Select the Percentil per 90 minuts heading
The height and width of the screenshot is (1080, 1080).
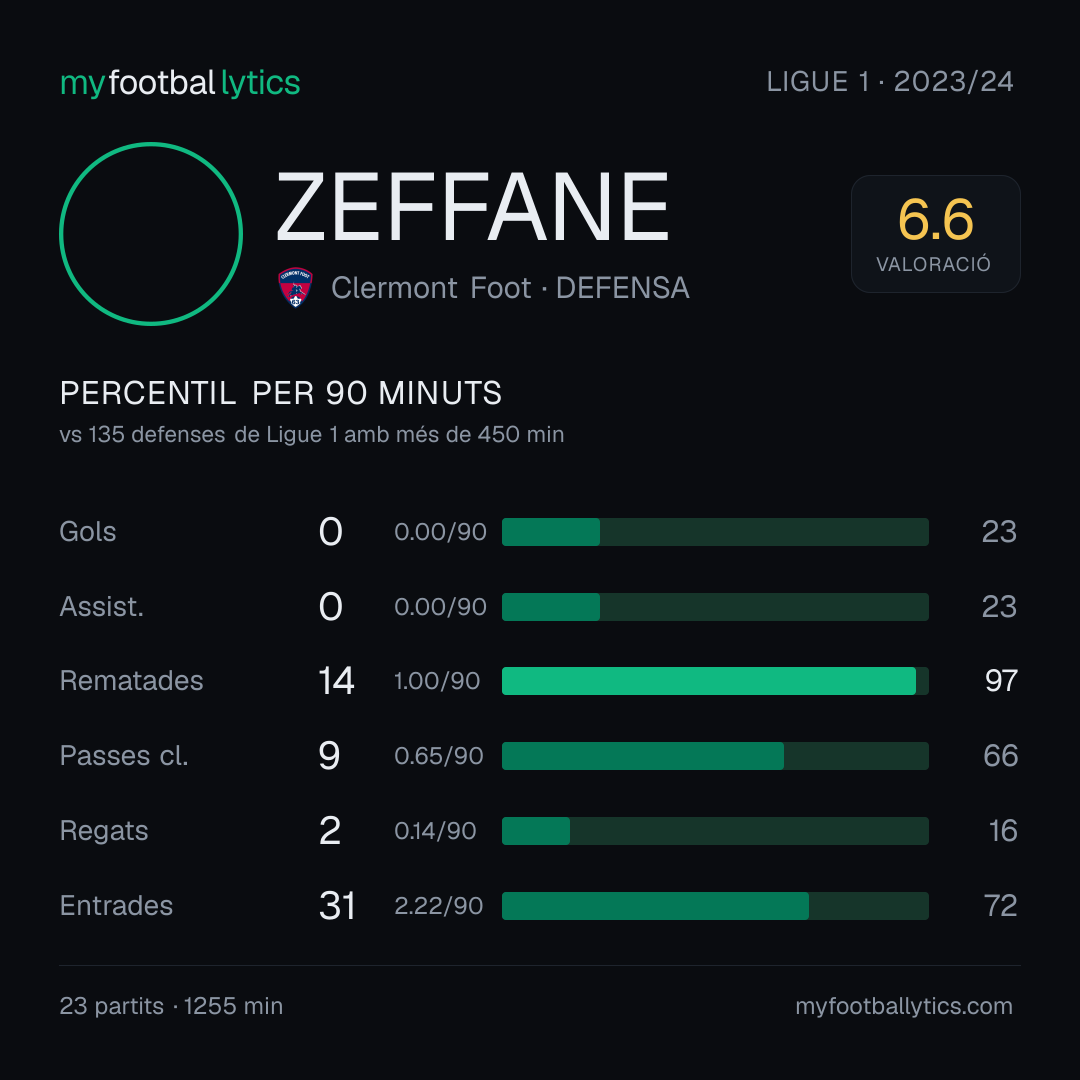(280, 393)
